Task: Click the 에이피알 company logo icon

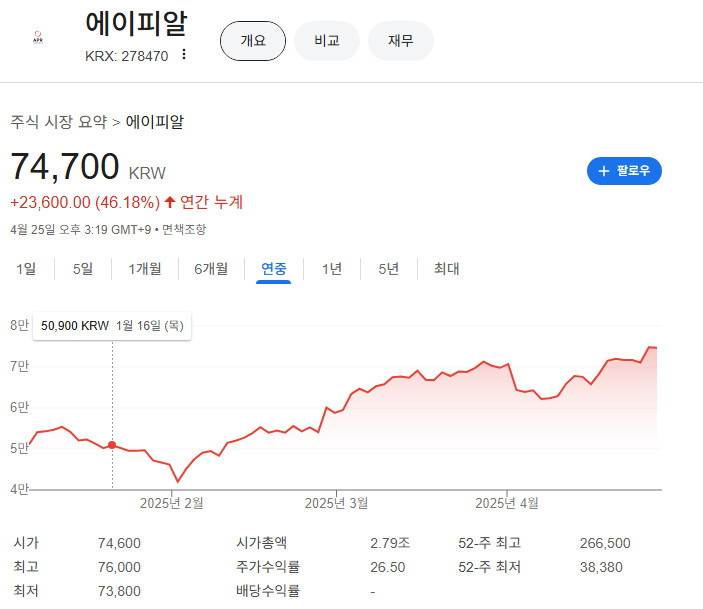Action: 38,40
